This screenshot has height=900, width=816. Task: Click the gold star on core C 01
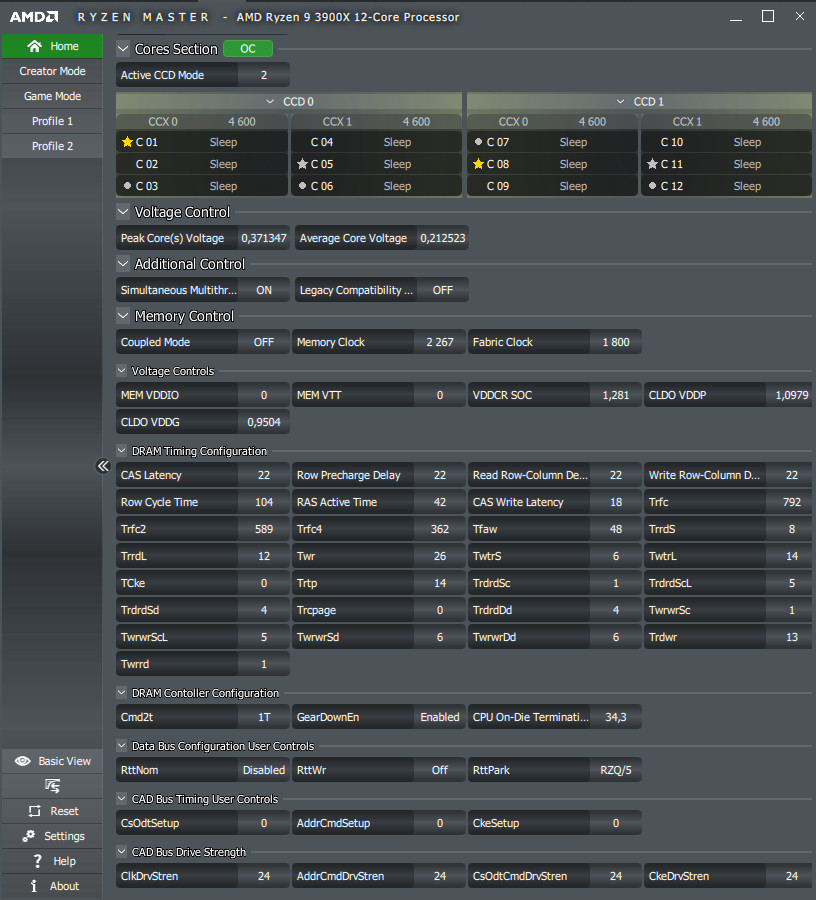(127, 142)
